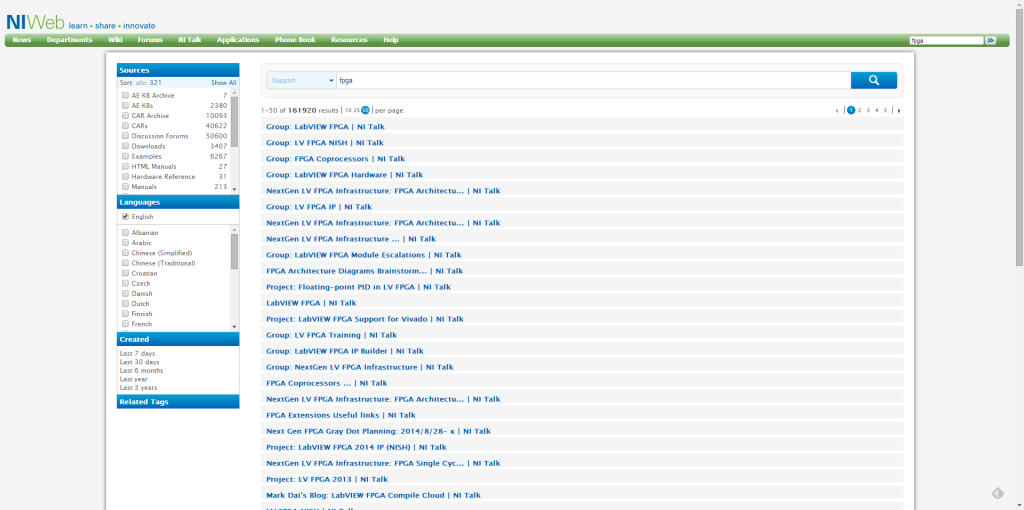Filter created in Last 30 days
This screenshot has width=1024, height=510.
(139, 362)
